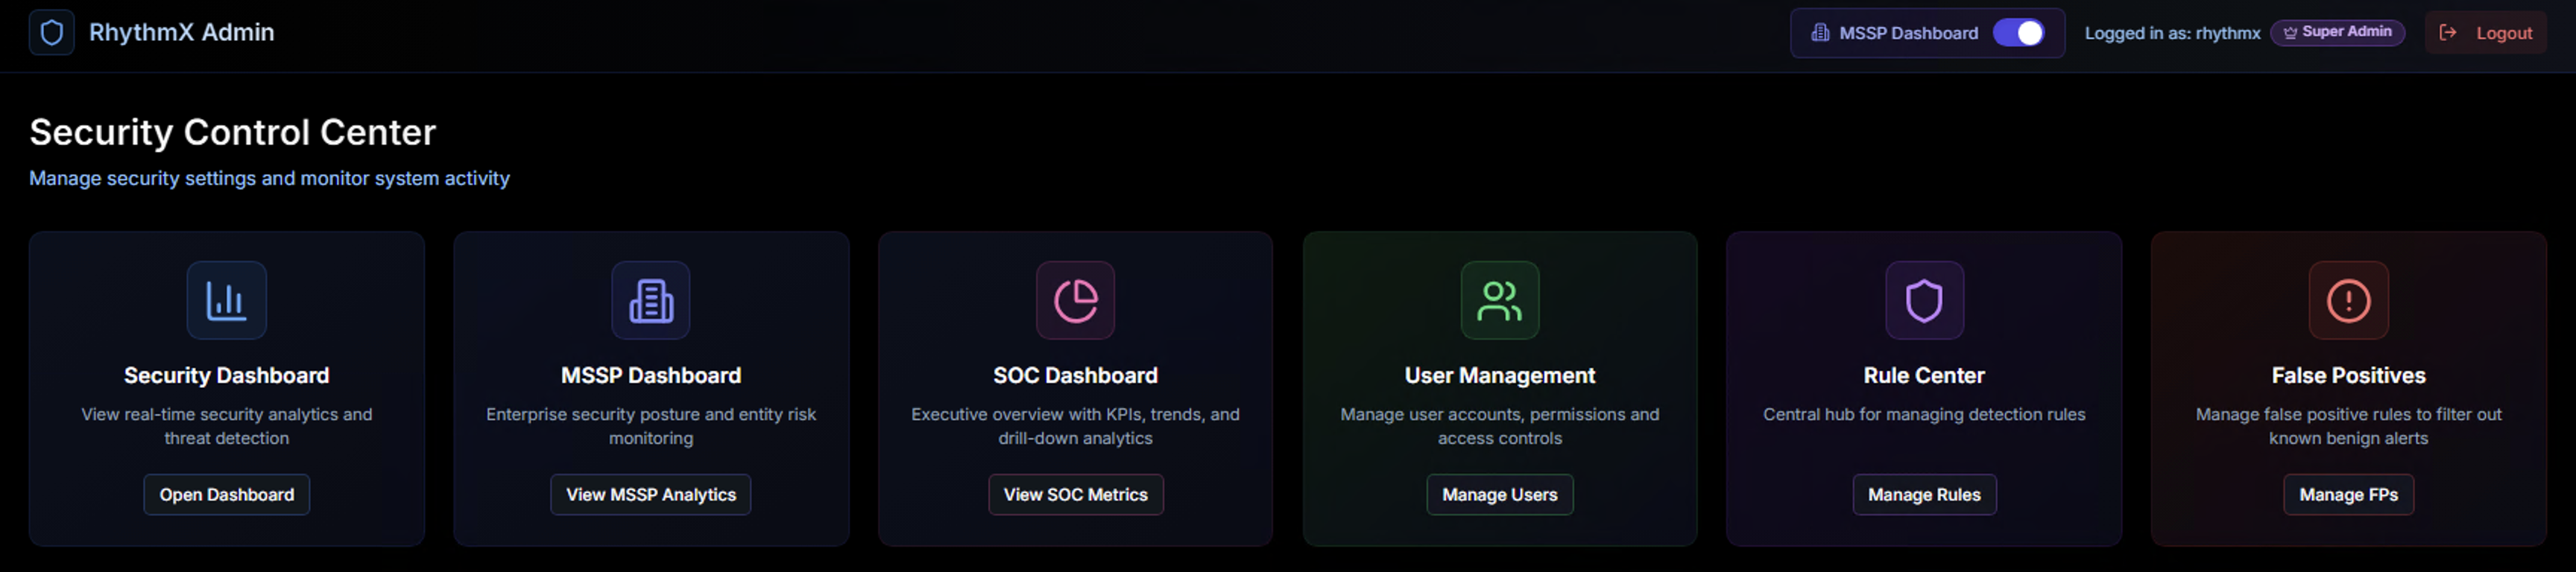The height and width of the screenshot is (572, 2576).
Task: Click the RhythmX Admin title
Action: (x=181, y=32)
